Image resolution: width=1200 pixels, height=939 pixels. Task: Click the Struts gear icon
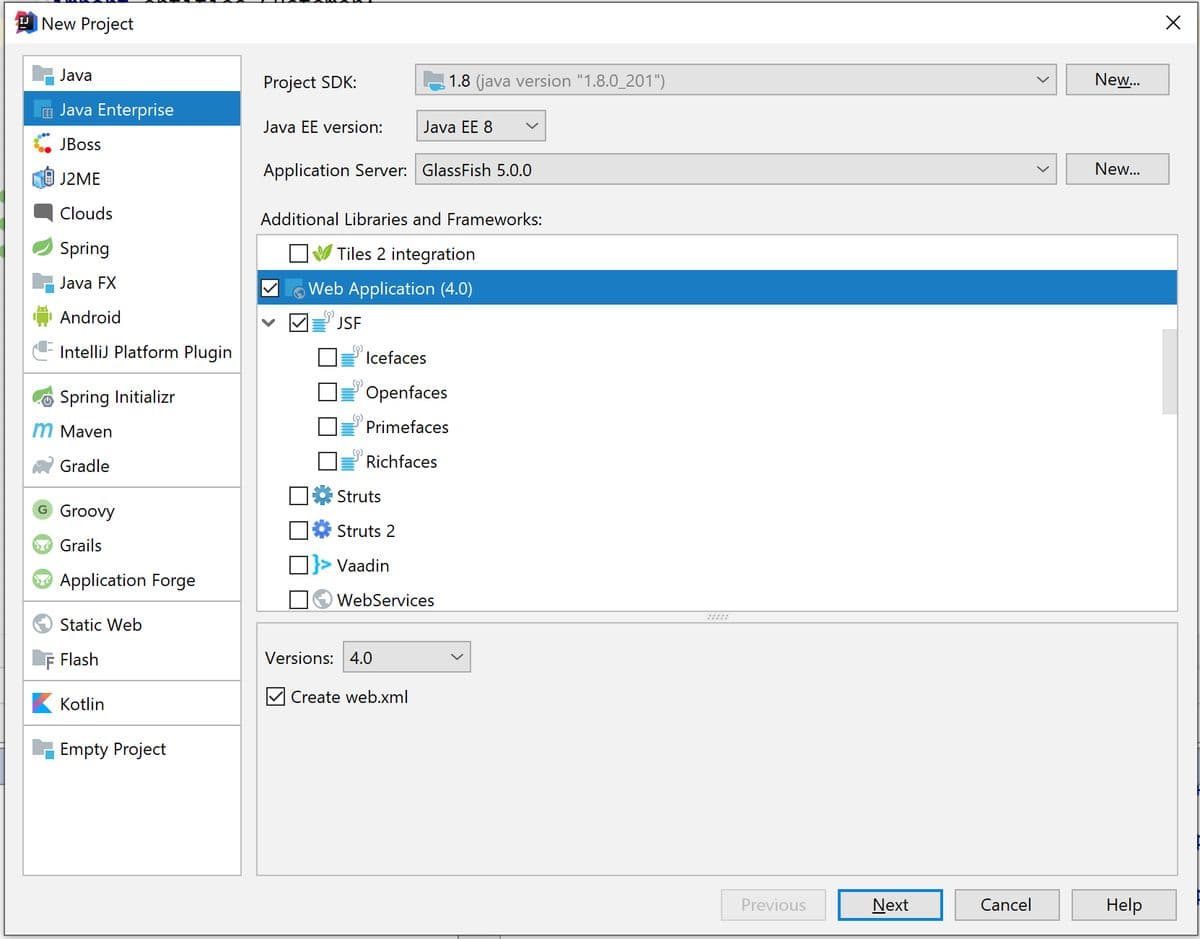[322, 496]
